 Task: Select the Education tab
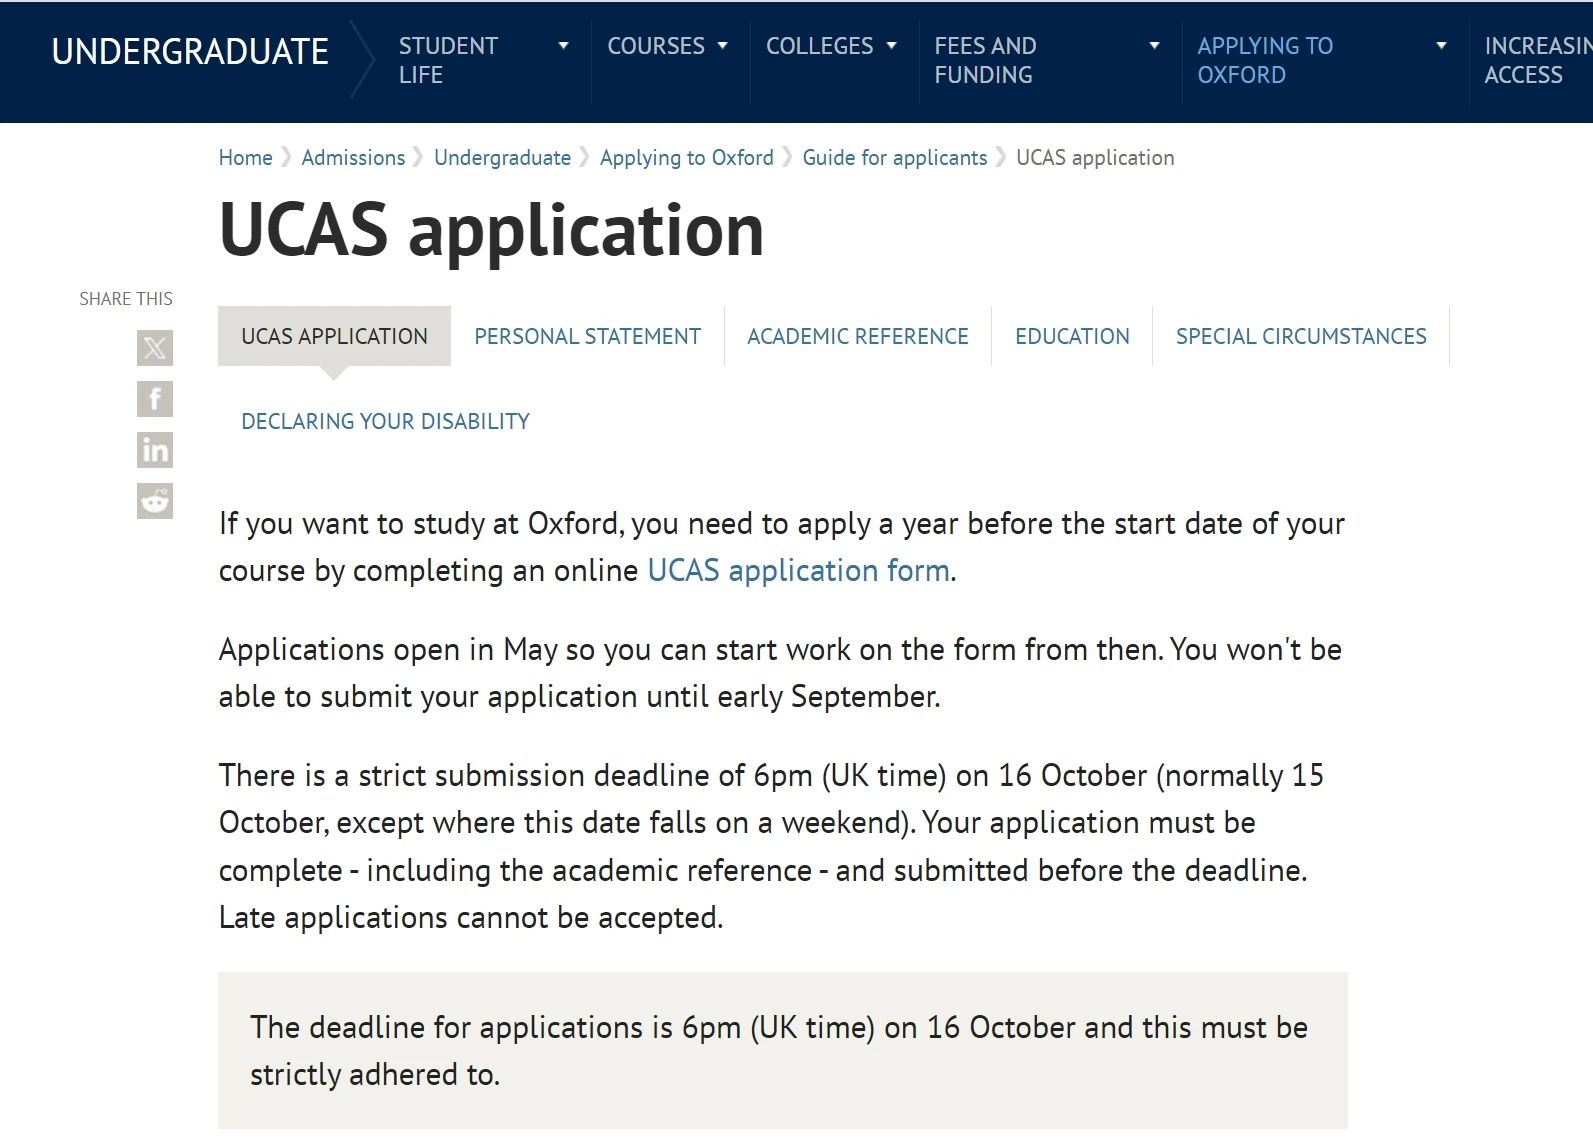point(1072,337)
